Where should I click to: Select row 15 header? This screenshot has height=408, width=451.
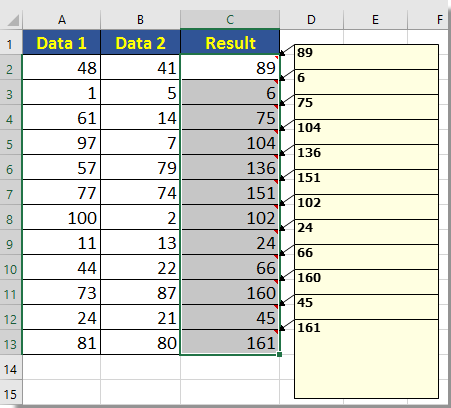click(11, 392)
